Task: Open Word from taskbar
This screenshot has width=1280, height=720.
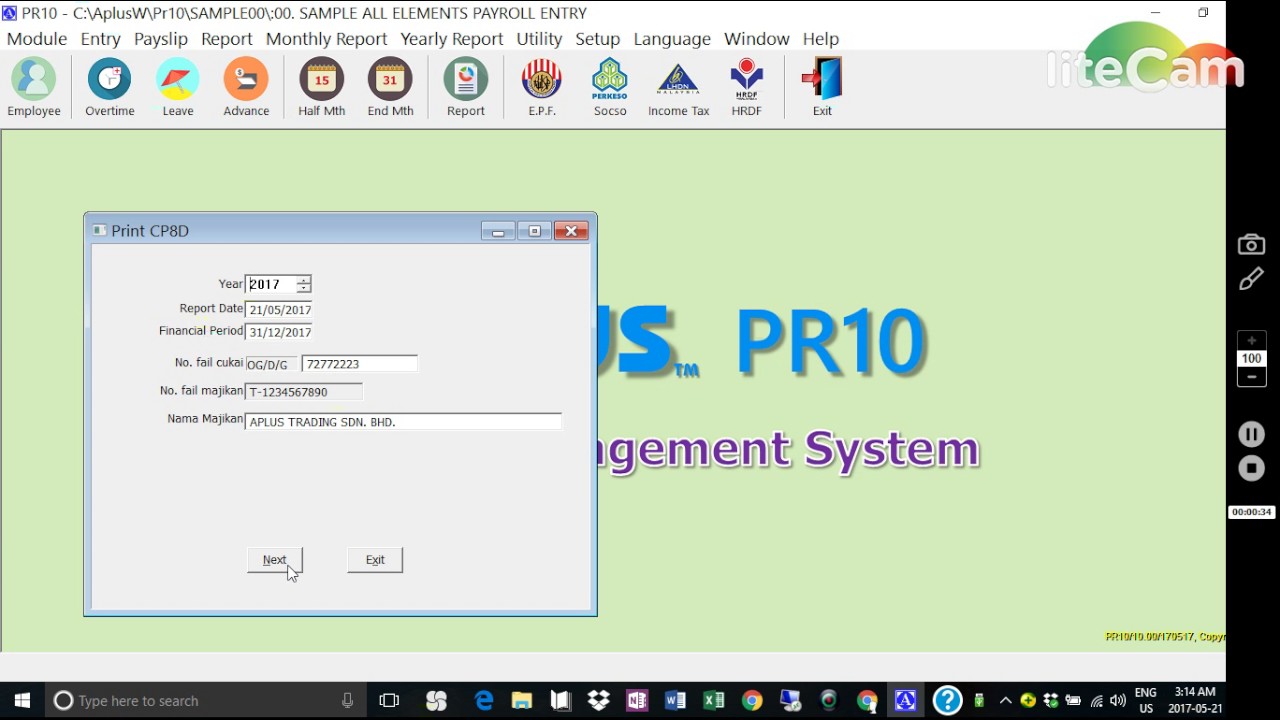Action: point(675,701)
